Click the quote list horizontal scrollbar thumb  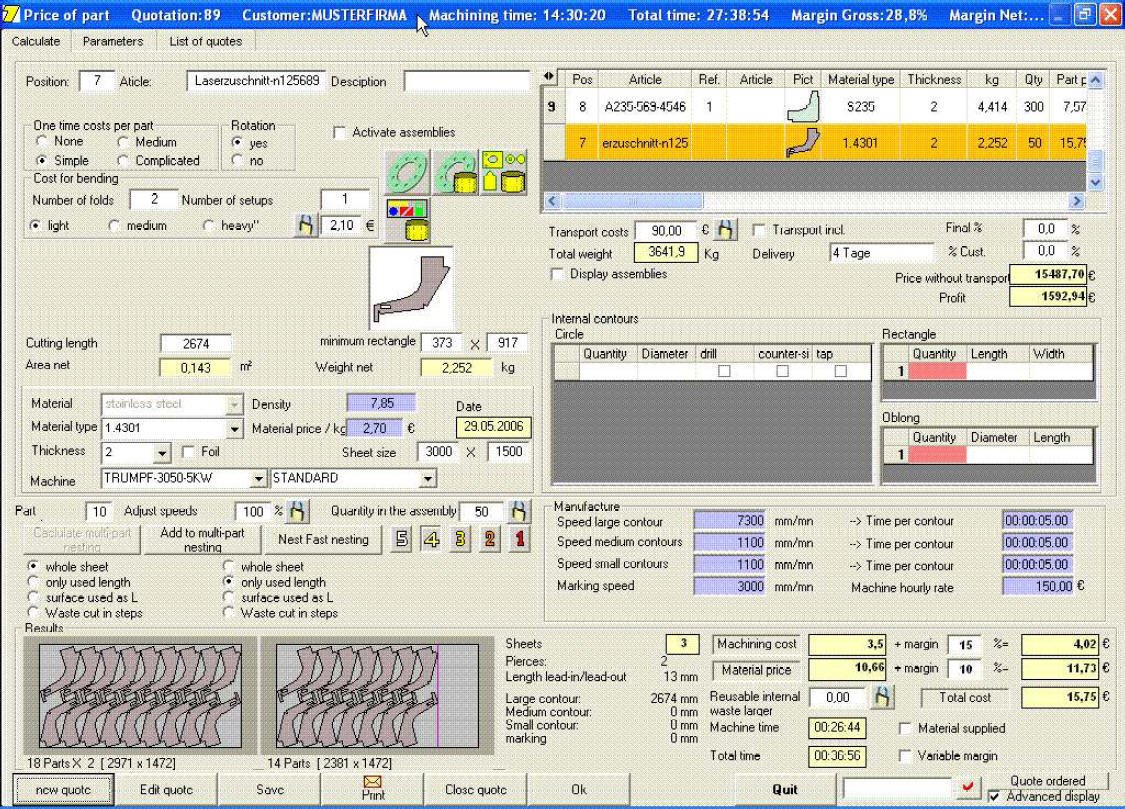tap(632, 201)
